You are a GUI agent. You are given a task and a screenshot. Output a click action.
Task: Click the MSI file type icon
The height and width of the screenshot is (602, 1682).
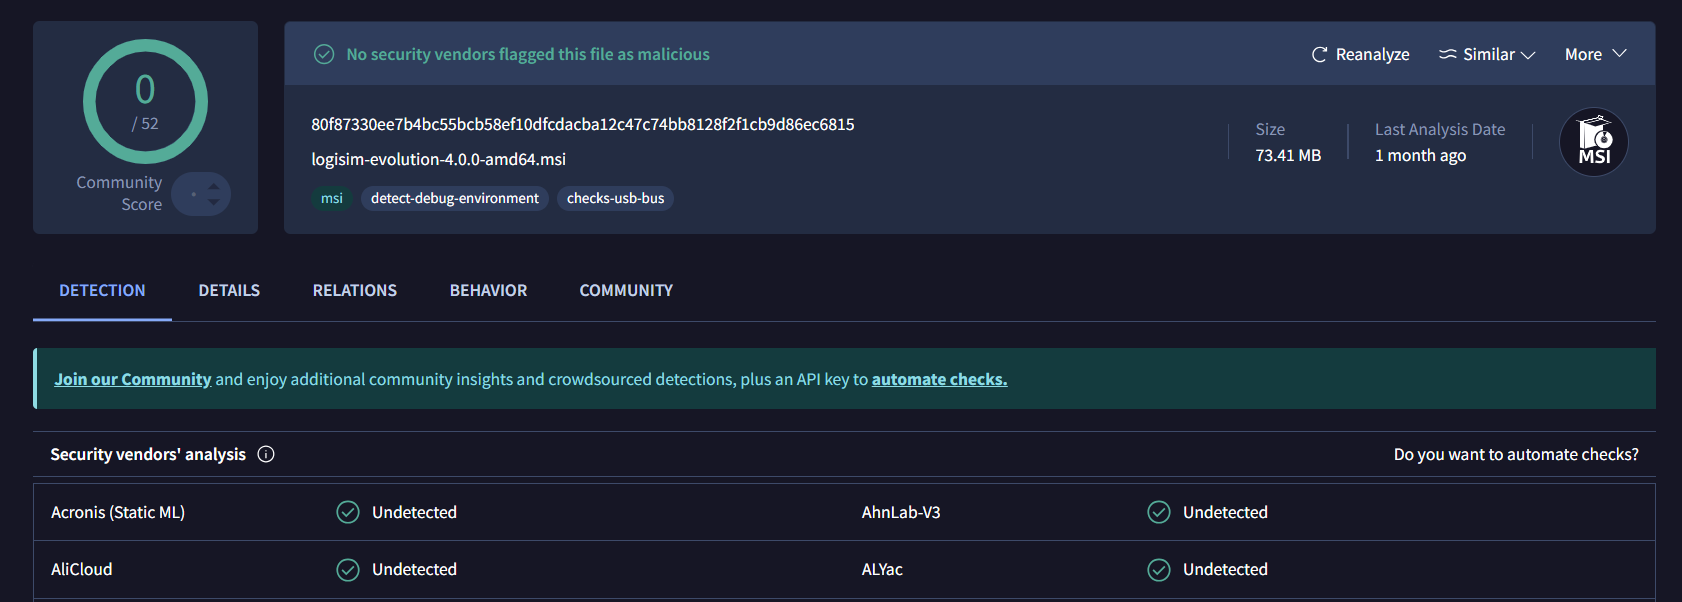tap(1593, 142)
